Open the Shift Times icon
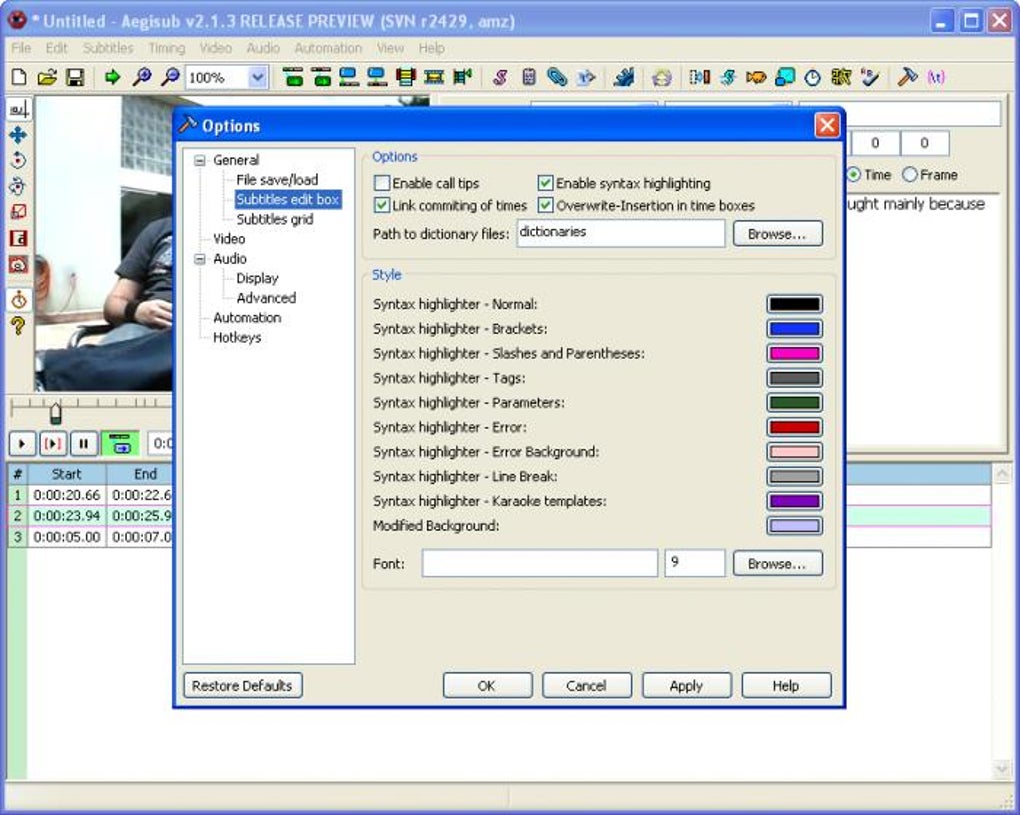The height and width of the screenshot is (815, 1020). pyautogui.click(x=699, y=77)
